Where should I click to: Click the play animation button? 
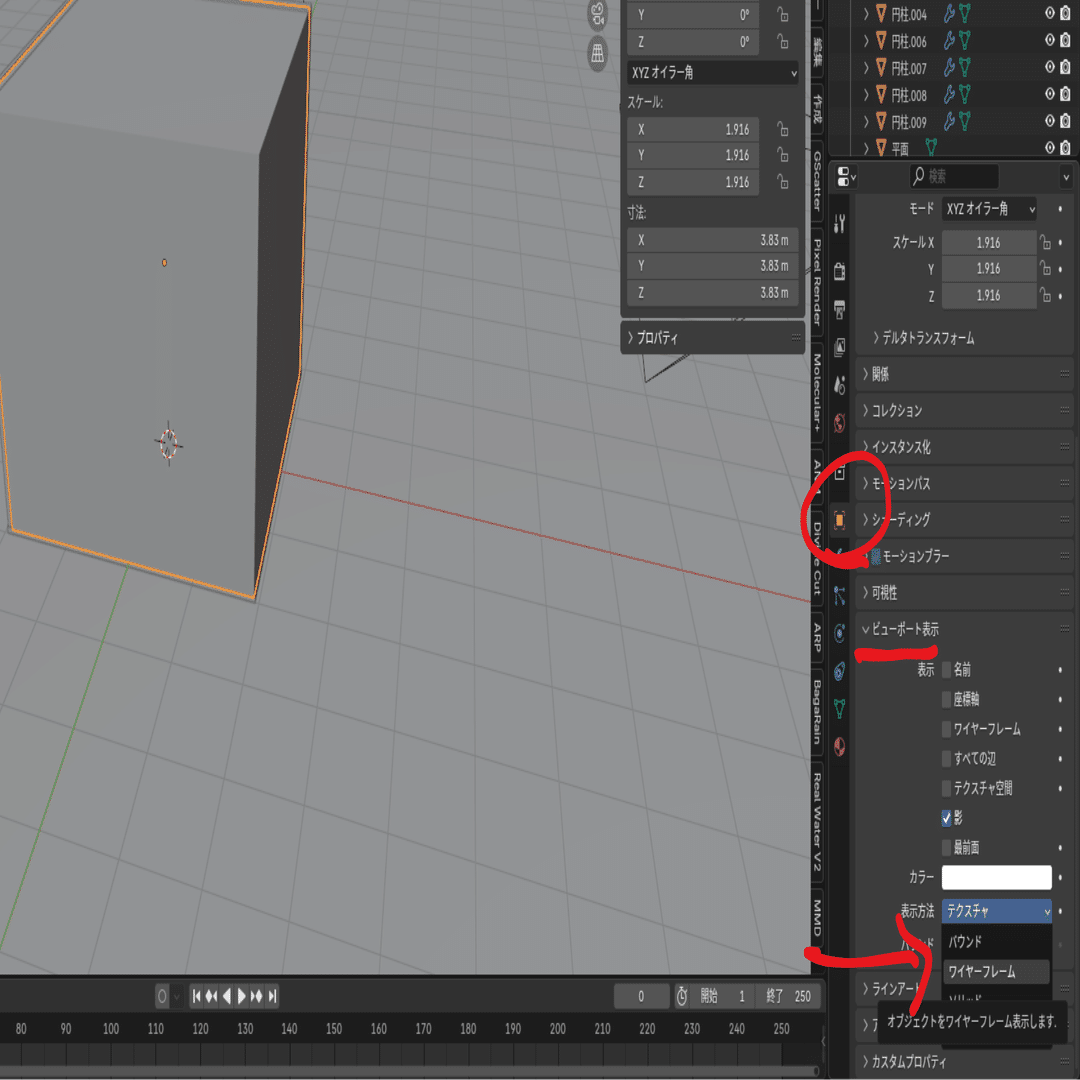click(242, 996)
